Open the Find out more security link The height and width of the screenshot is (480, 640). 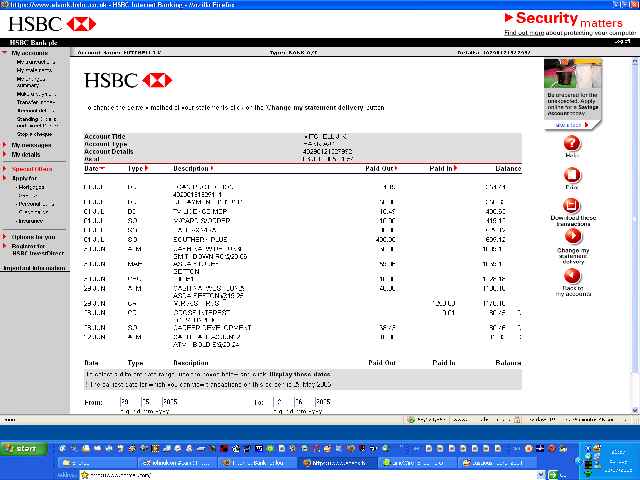524,33
